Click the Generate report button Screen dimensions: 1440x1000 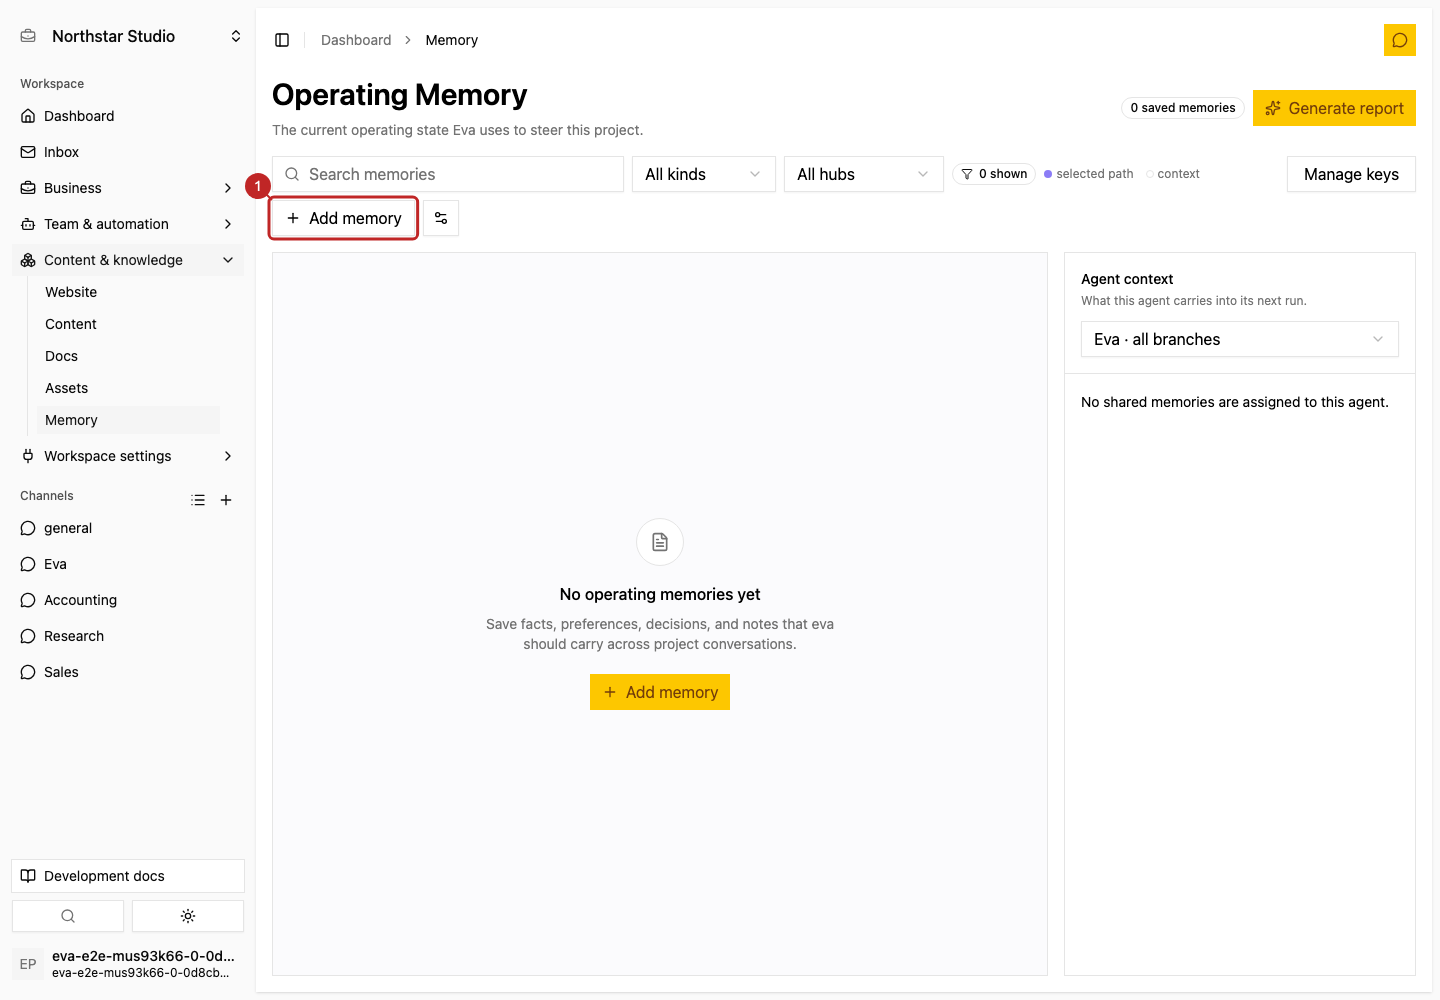tap(1334, 108)
